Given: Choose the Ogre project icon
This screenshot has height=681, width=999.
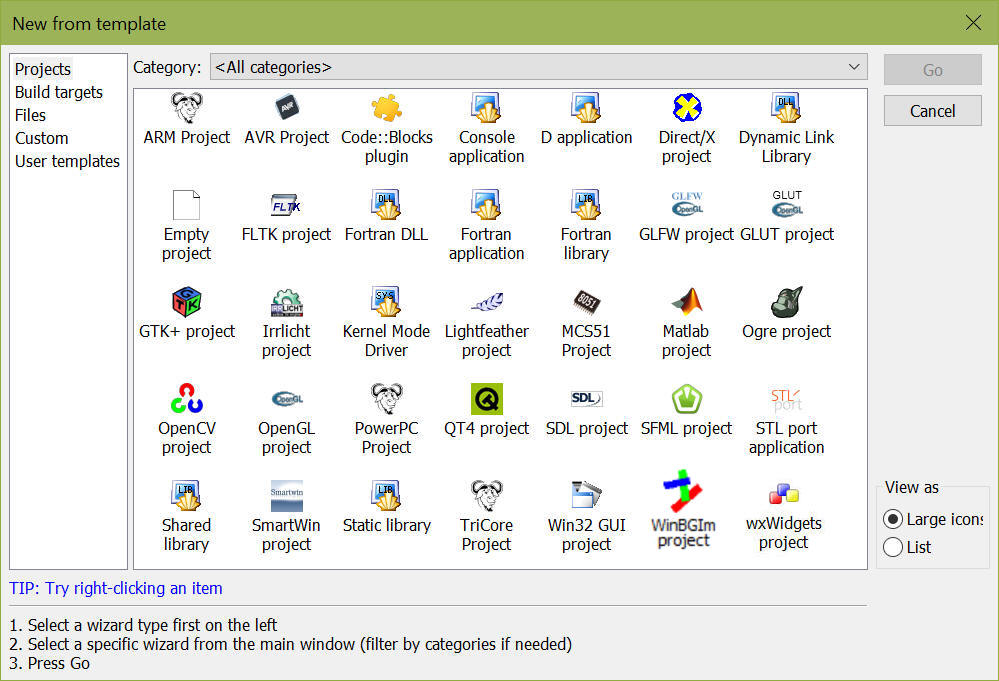Looking at the screenshot, I should 786,301.
